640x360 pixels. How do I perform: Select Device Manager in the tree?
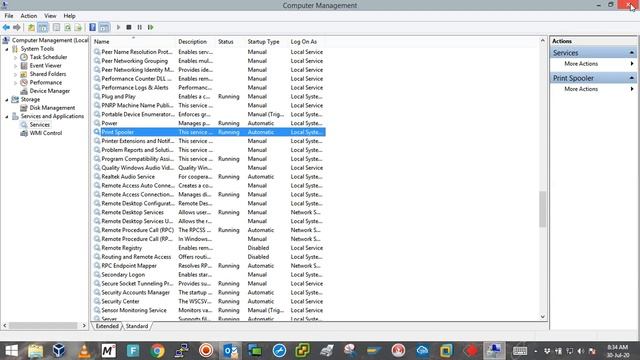click(49, 91)
